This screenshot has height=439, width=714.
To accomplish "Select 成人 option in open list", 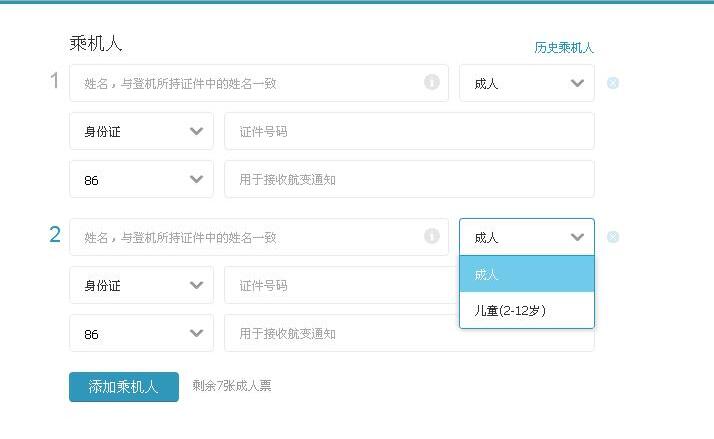I will [527, 274].
